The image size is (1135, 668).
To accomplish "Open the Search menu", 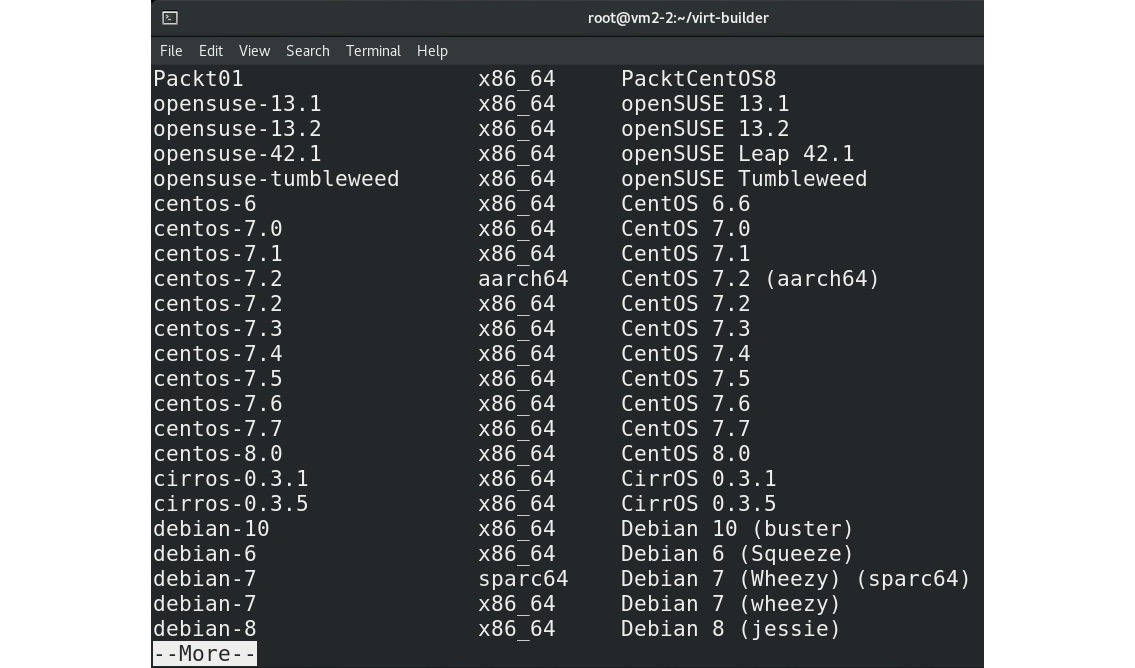I will click(308, 51).
